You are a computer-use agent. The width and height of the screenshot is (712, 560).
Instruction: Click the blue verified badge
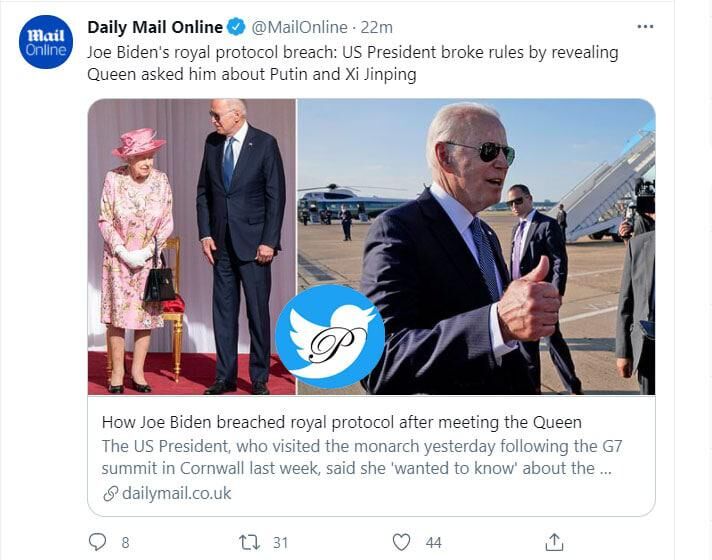click(236, 27)
